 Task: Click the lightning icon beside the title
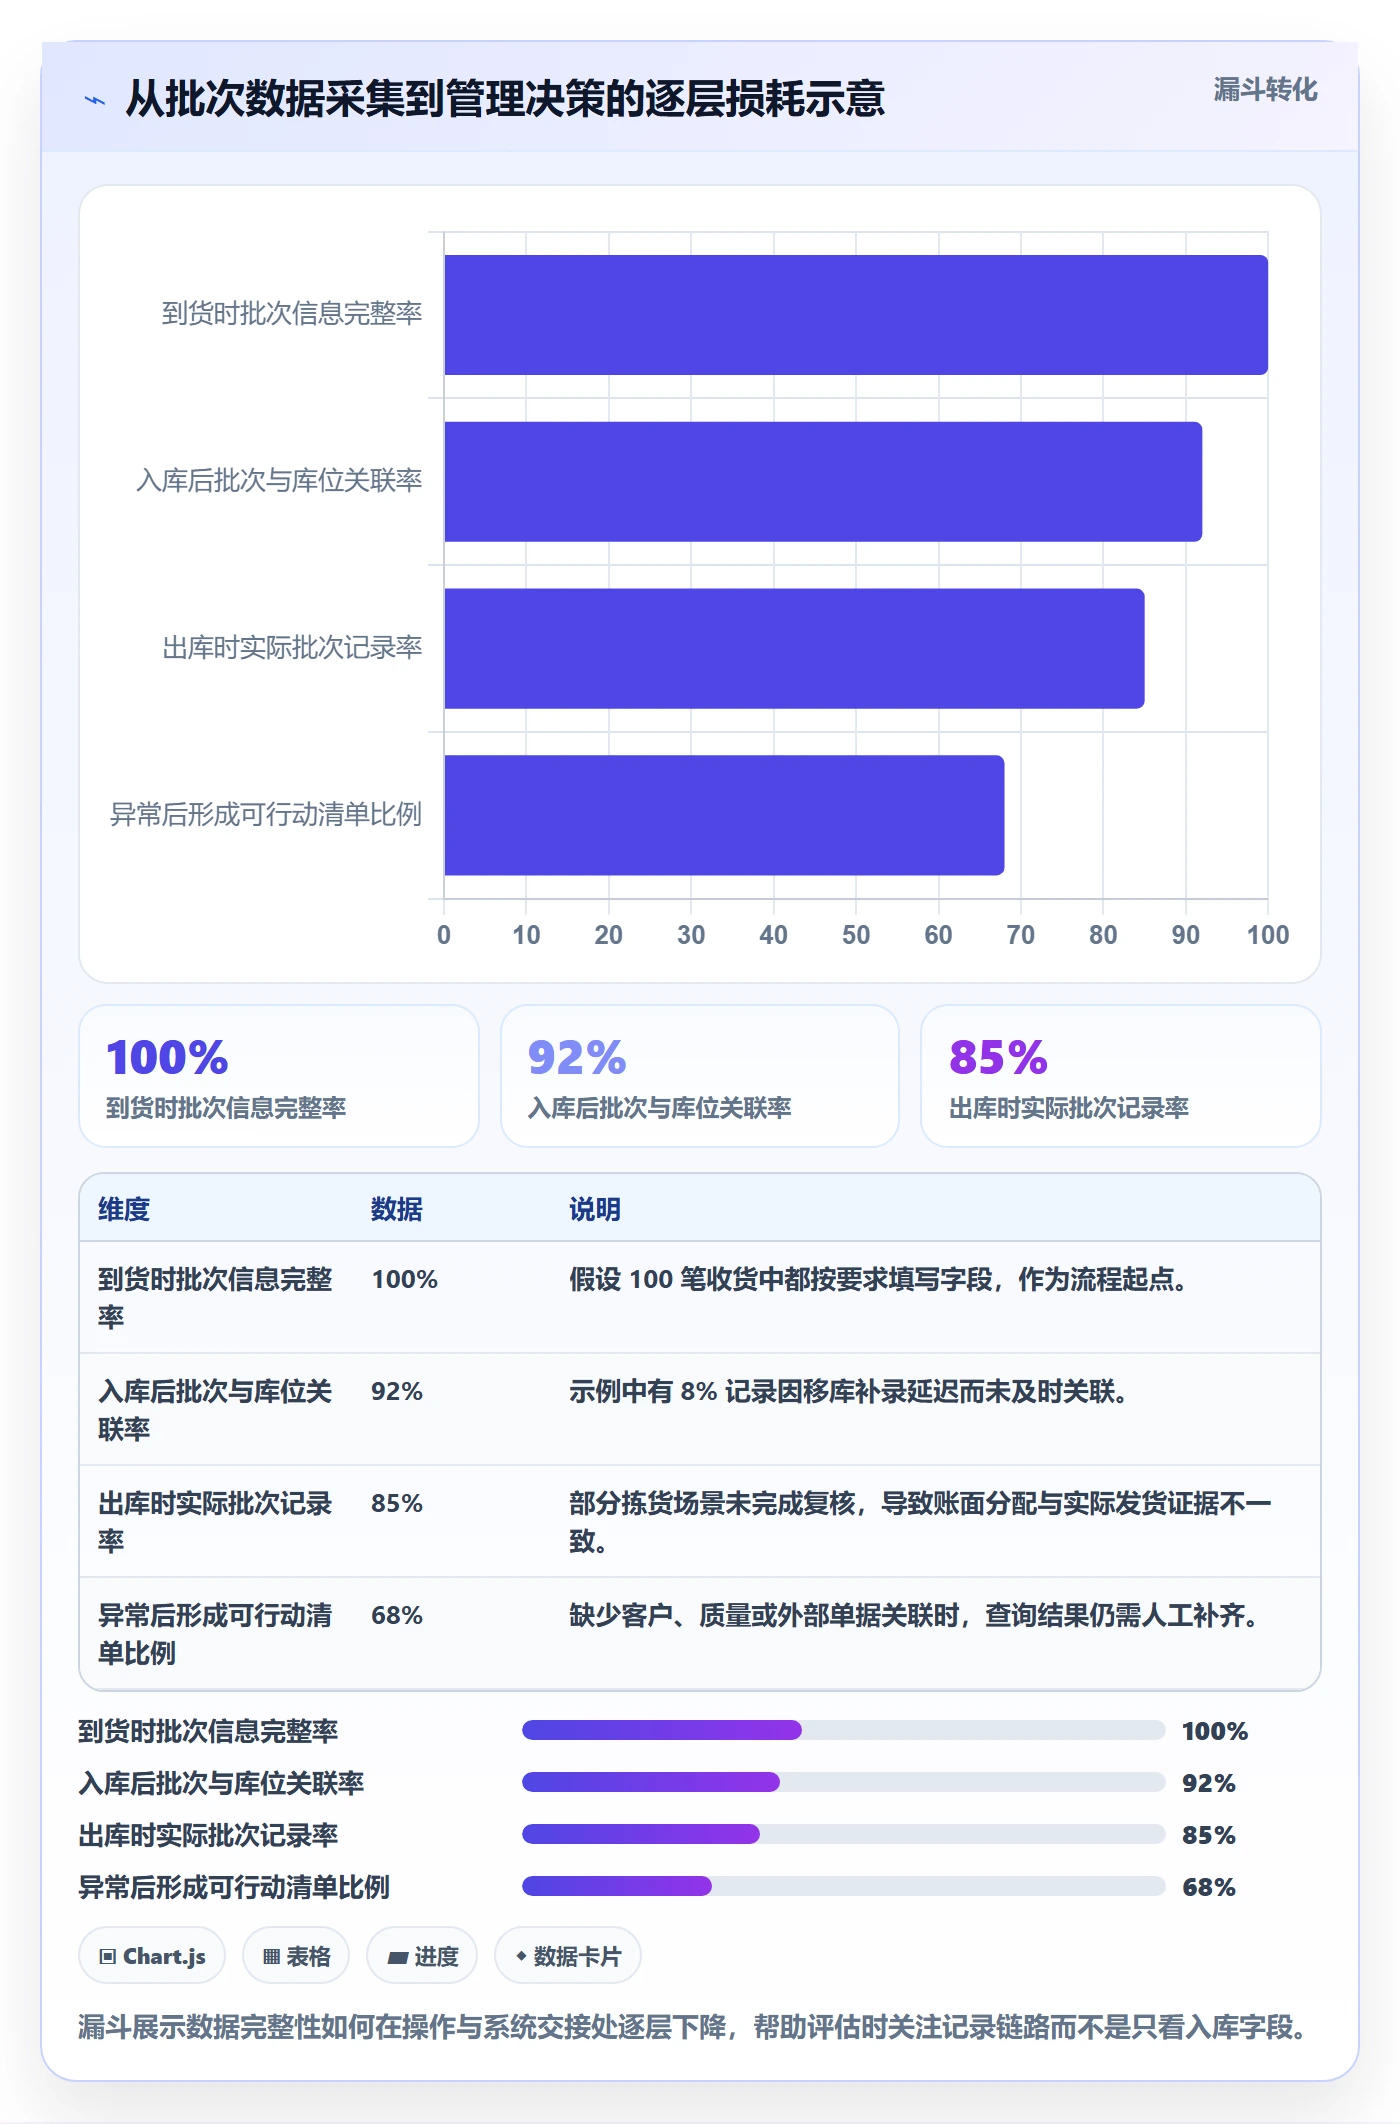point(95,100)
